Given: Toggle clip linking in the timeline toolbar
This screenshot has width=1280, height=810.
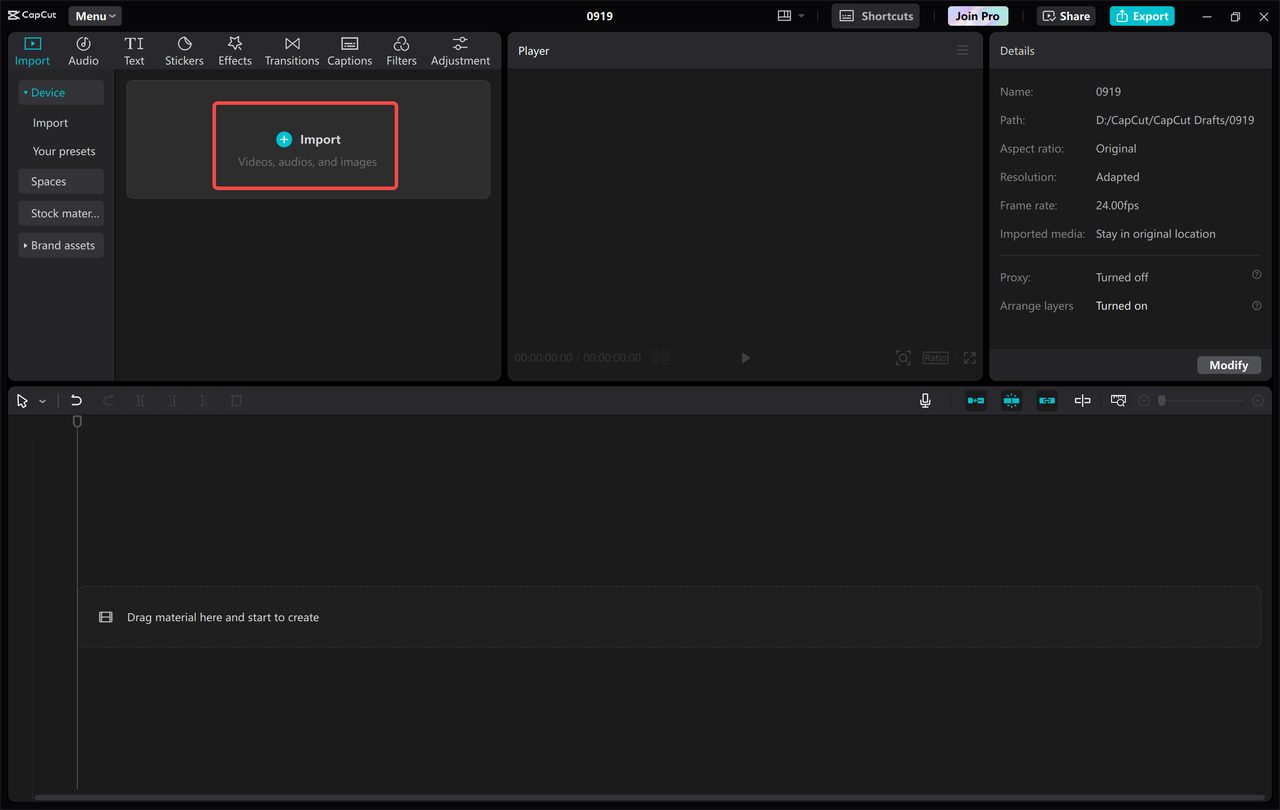Looking at the screenshot, I should pos(1047,400).
